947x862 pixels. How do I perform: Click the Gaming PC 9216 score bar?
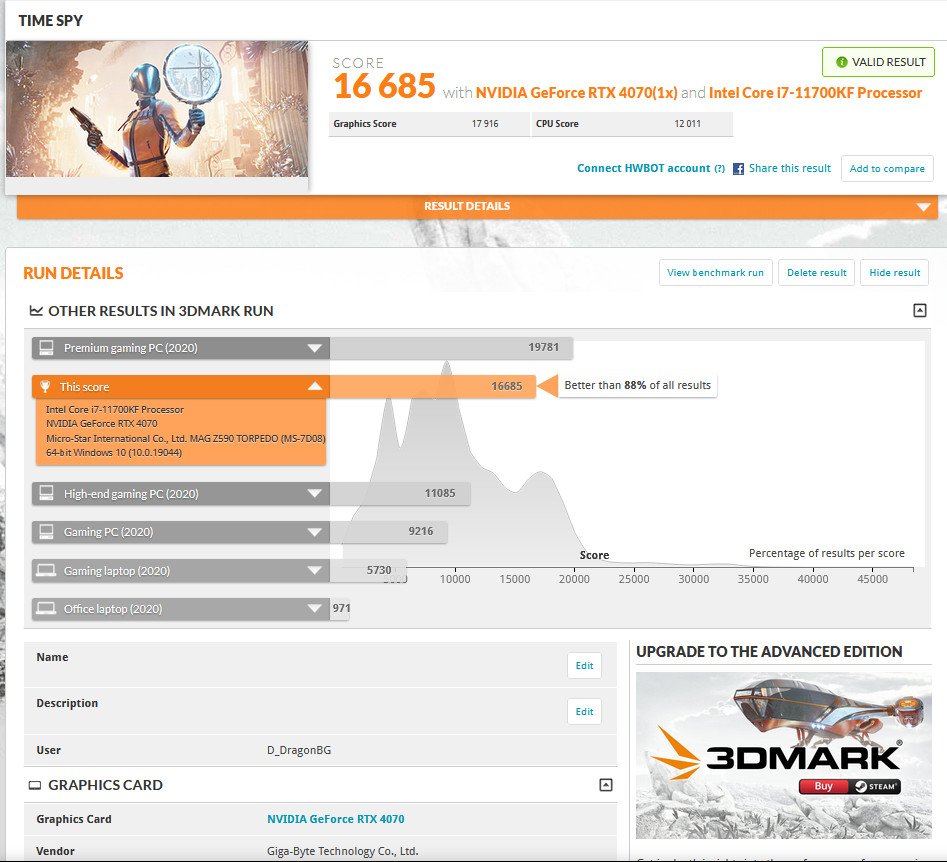pos(388,532)
